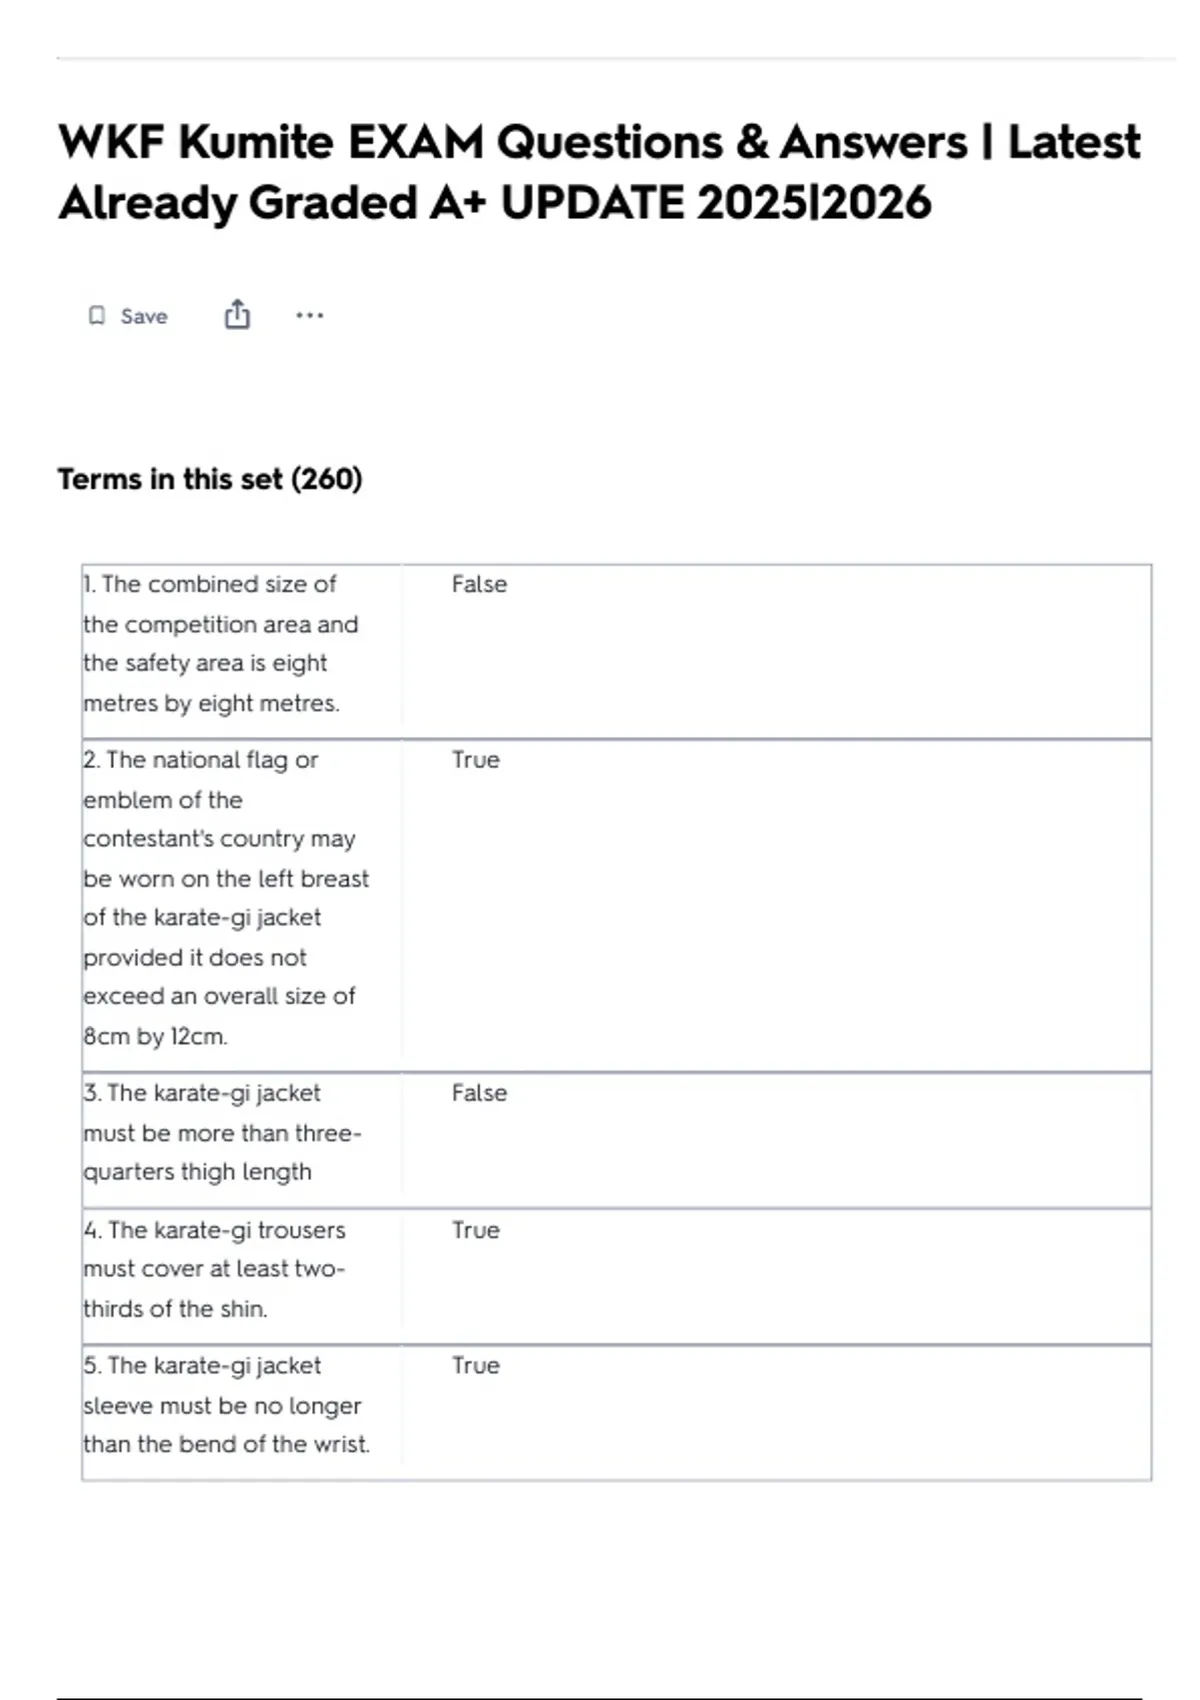Click the WKF Kumite EXAM title heading
Screen dimensions: 1200x1700
tap(598, 142)
